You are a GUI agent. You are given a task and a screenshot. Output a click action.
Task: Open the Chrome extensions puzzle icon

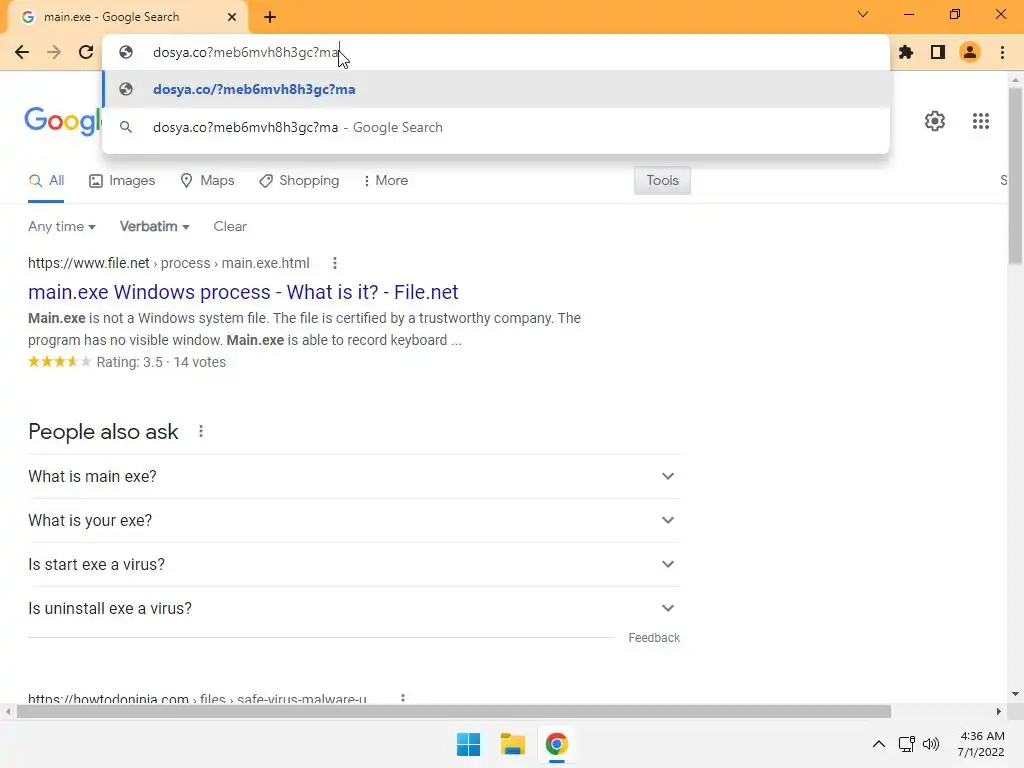pos(906,52)
